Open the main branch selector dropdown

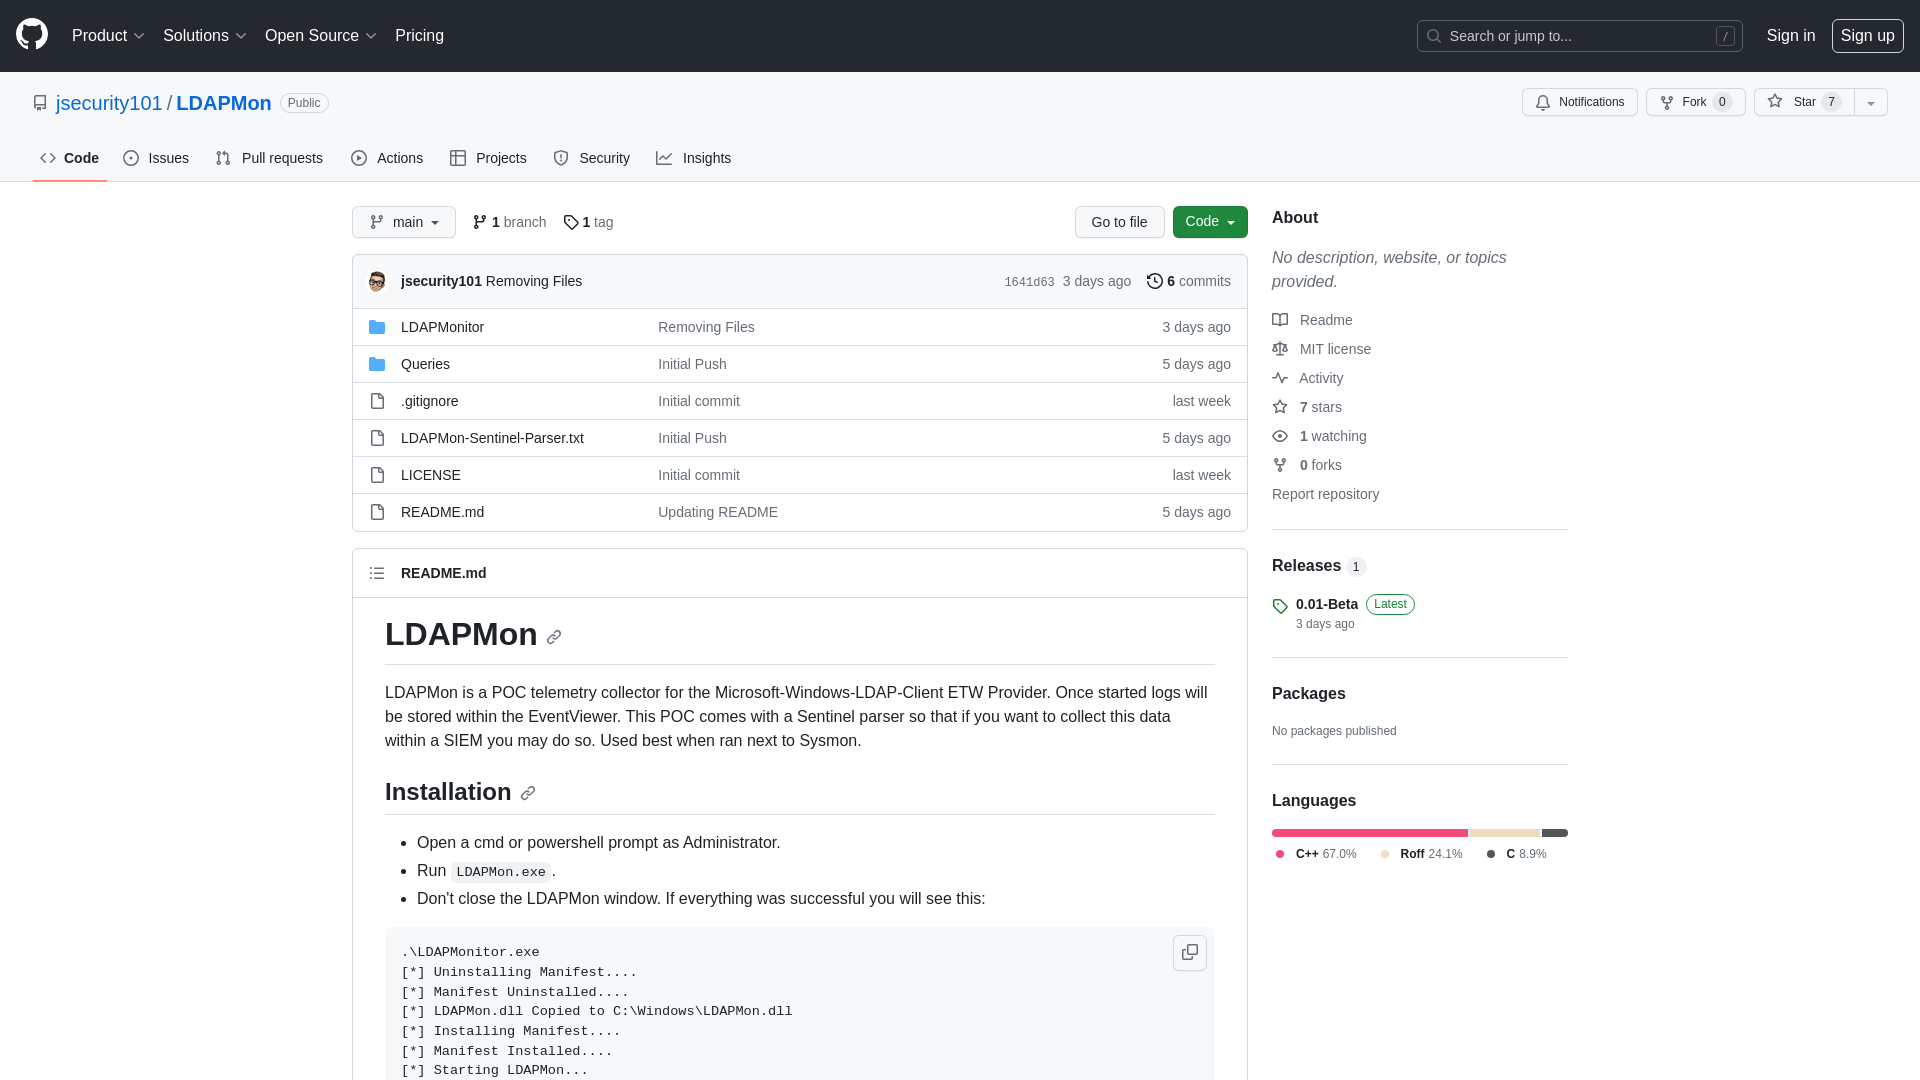click(x=404, y=222)
